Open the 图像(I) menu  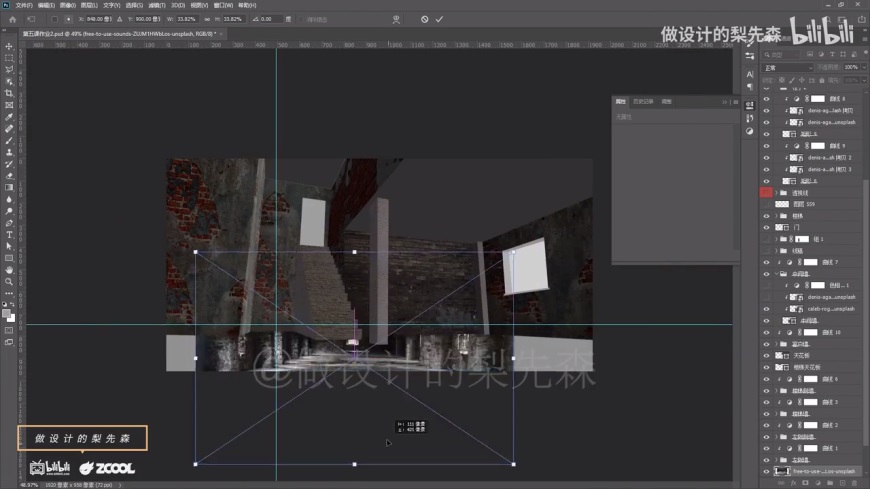point(68,5)
